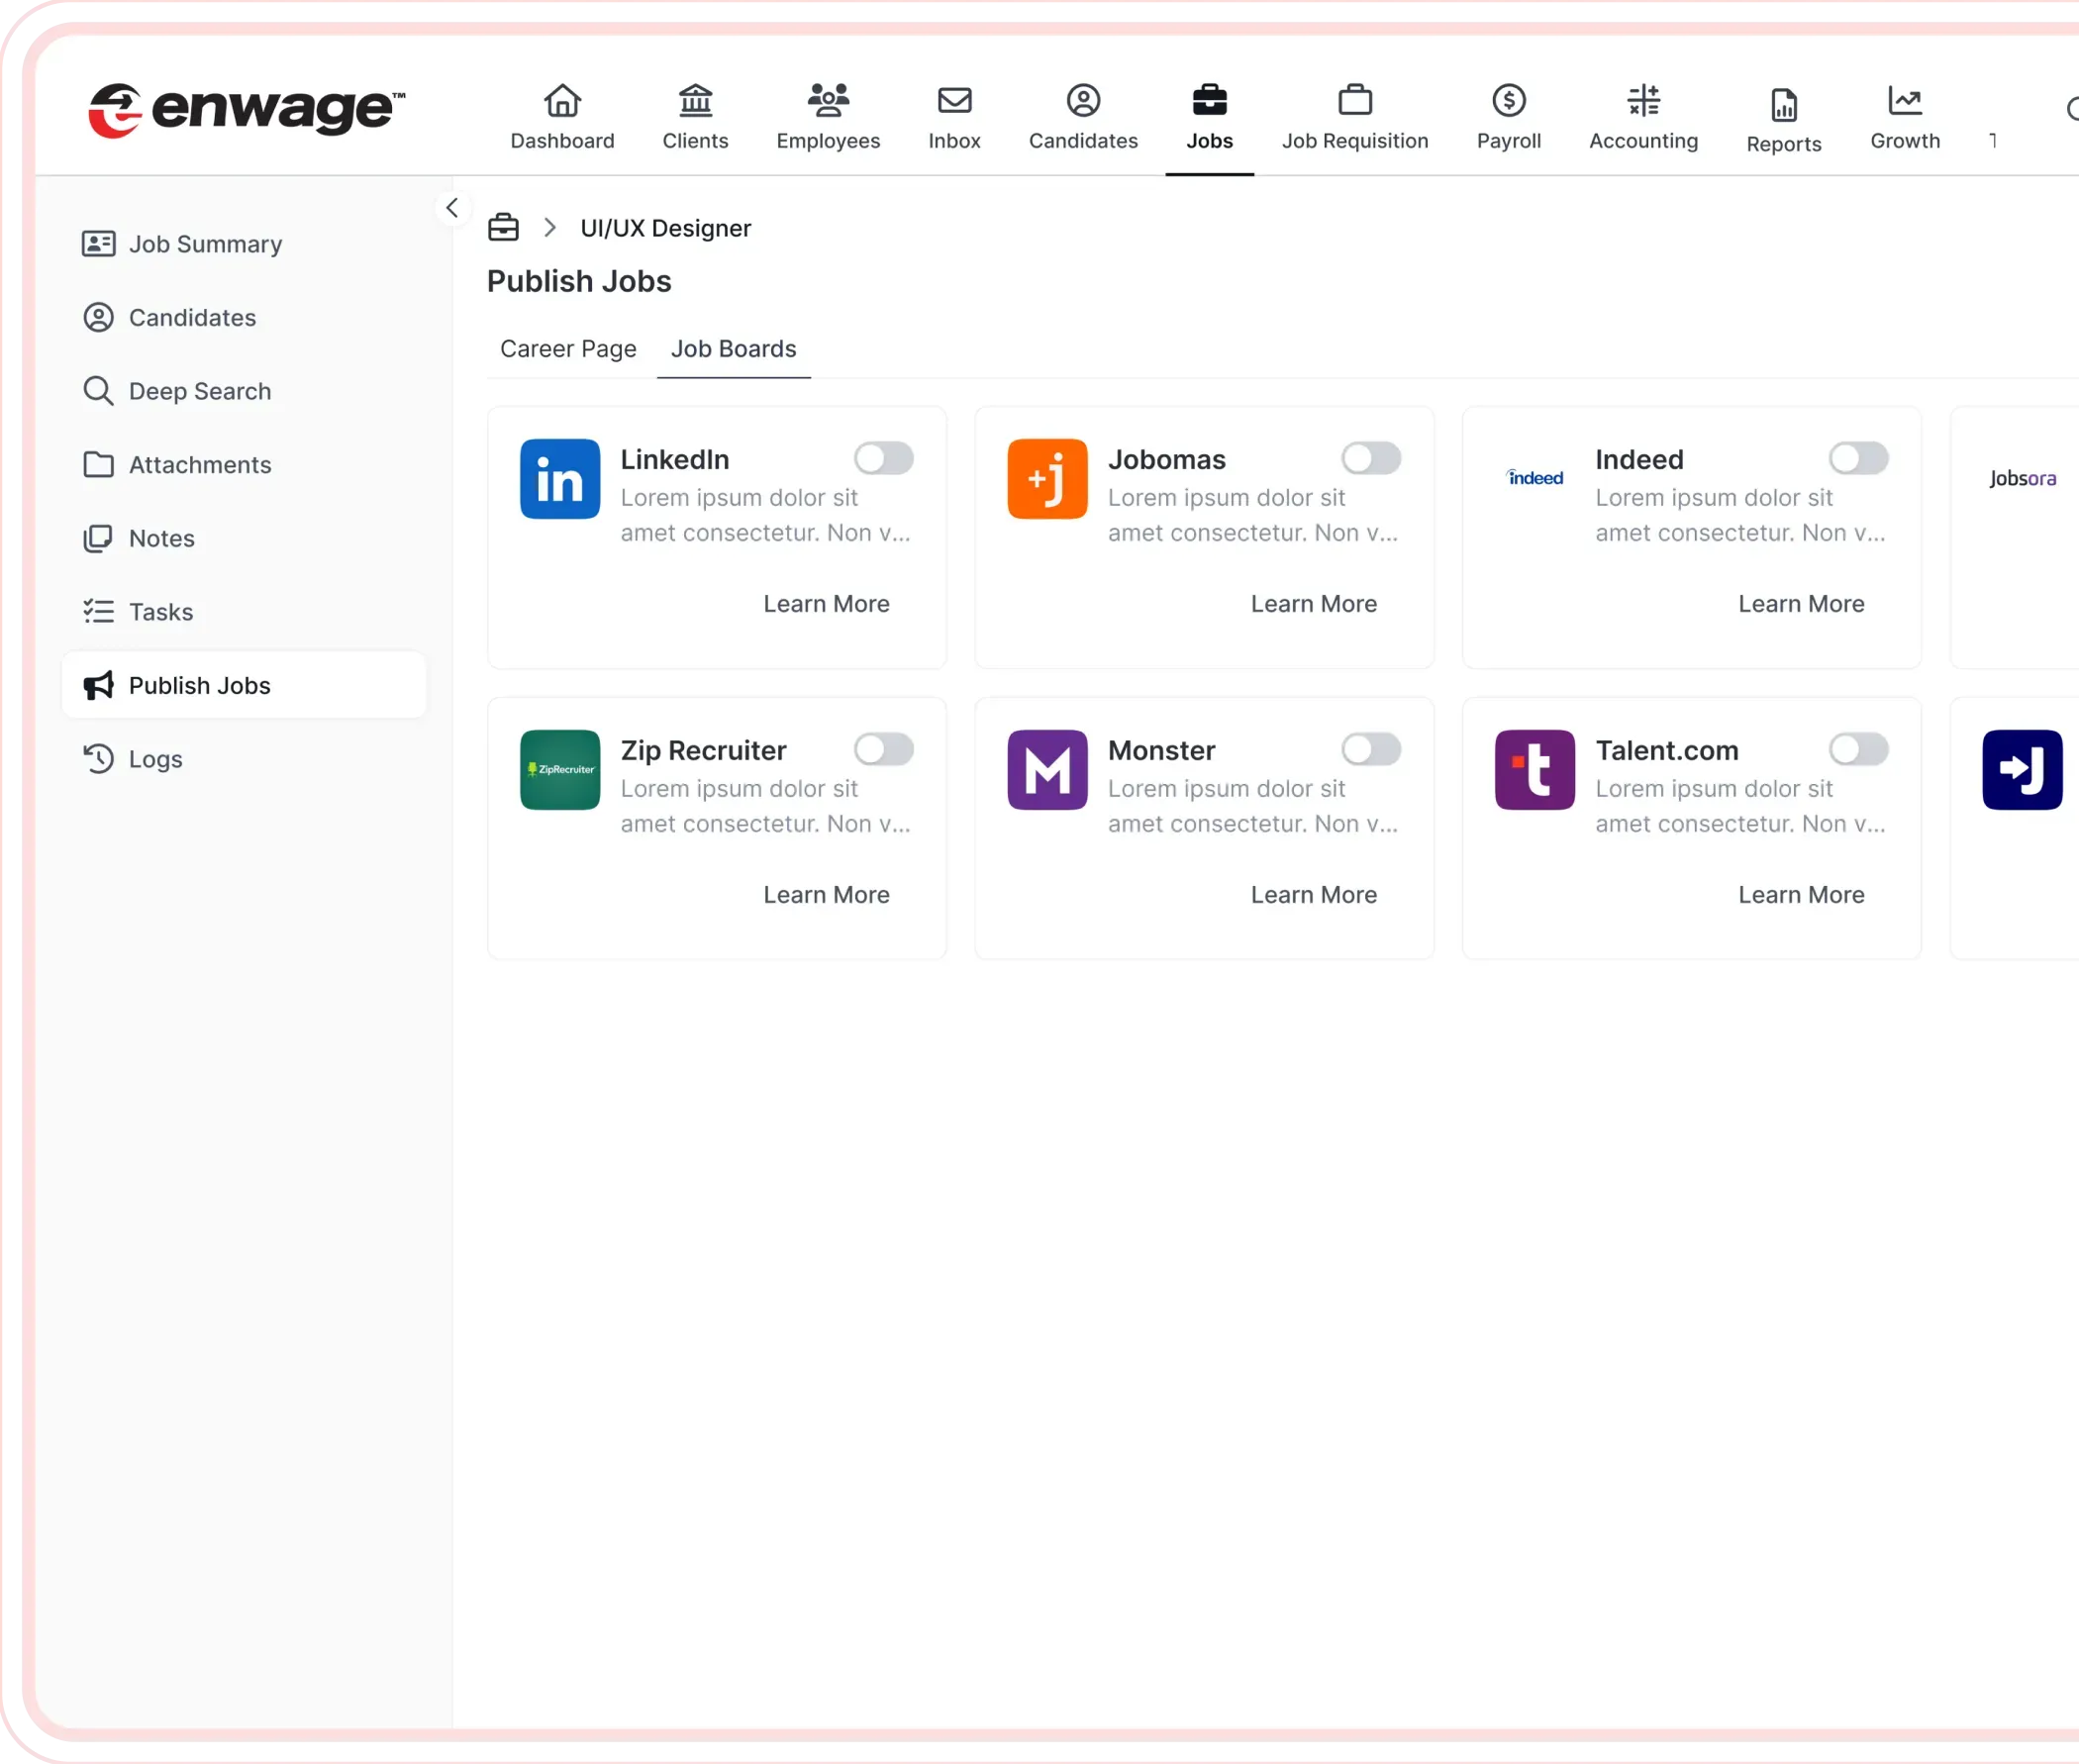Click briefcase icon in breadcrumb
Image resolution: width=2079 pixels, height=1764 pixels.
pos(503,228)
